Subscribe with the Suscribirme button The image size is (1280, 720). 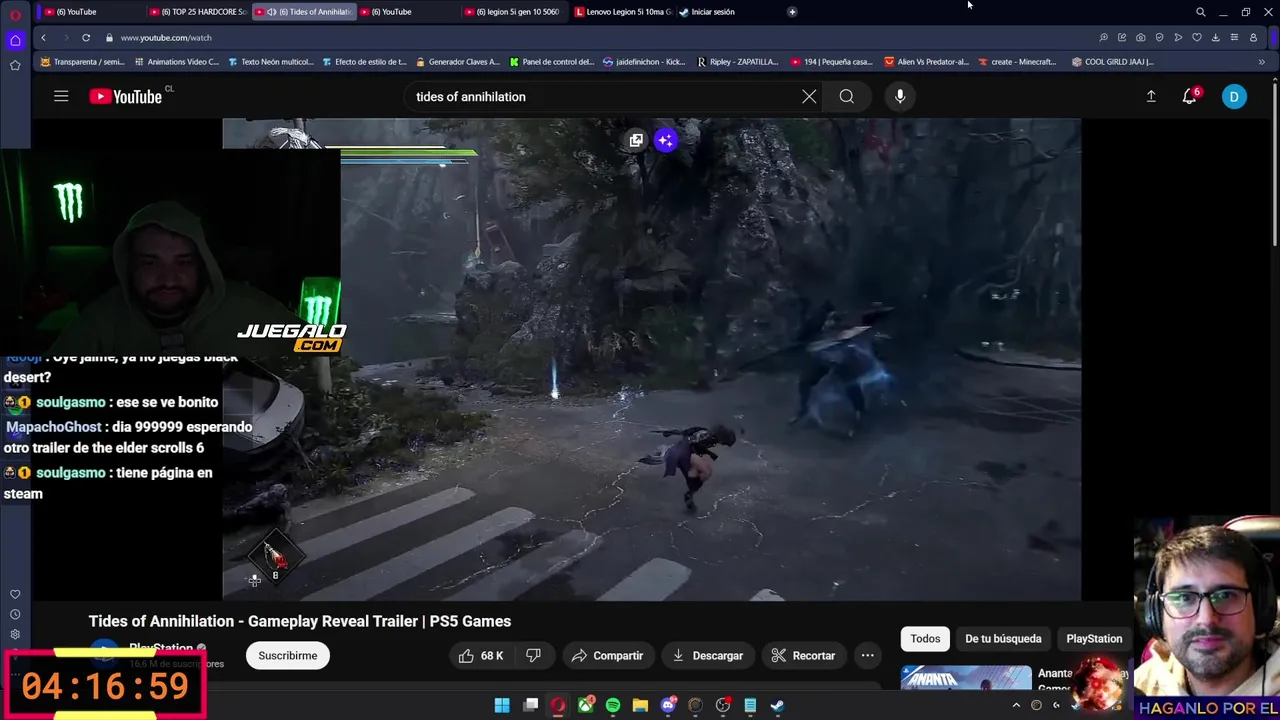pos(288,656)
